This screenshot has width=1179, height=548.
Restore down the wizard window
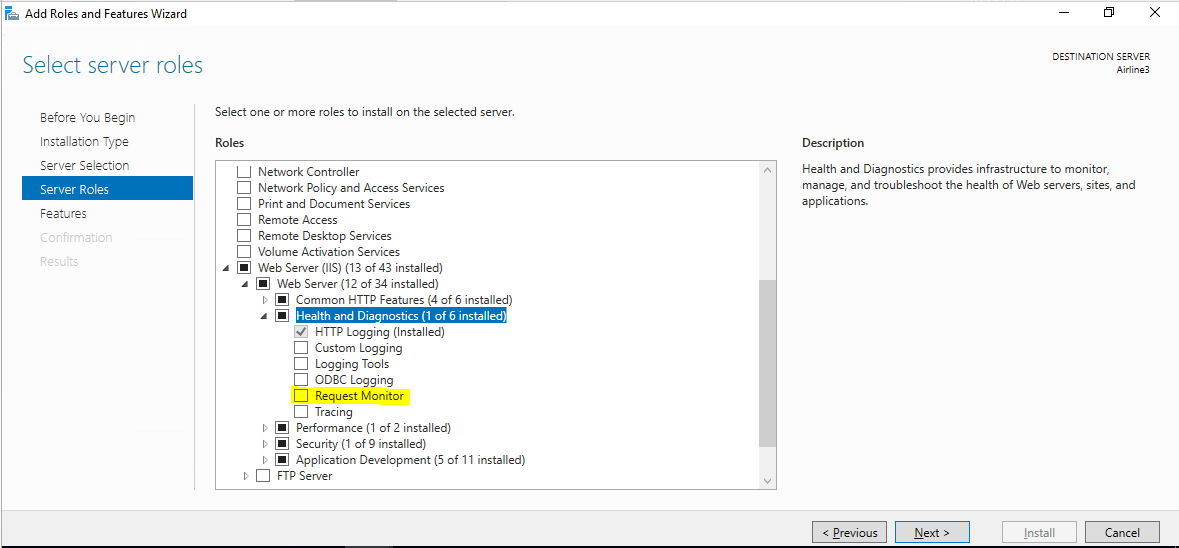point(1109,13)
